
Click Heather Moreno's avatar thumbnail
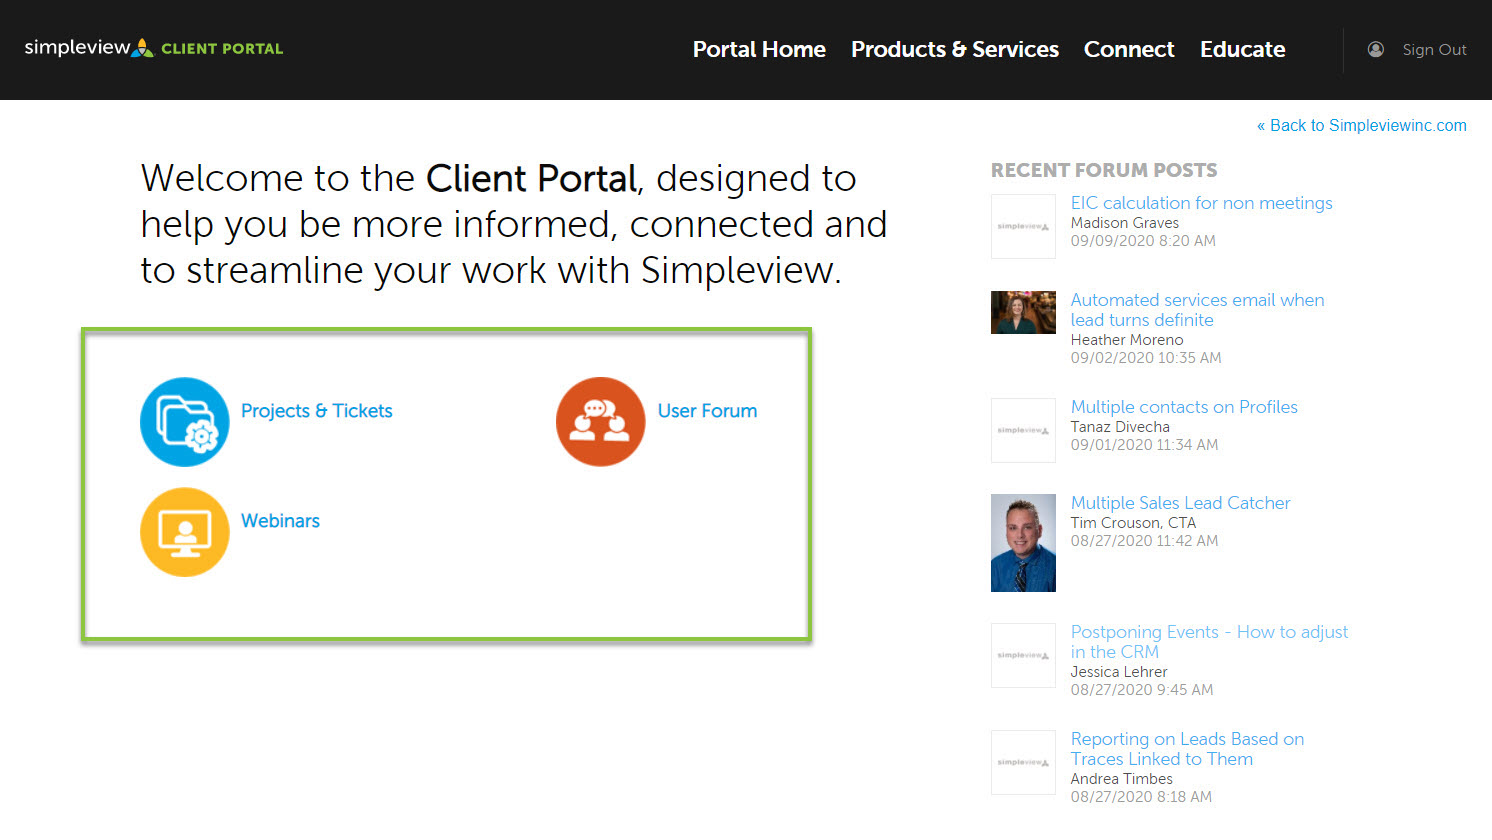pyautogui.click(x=1023, y=312)
